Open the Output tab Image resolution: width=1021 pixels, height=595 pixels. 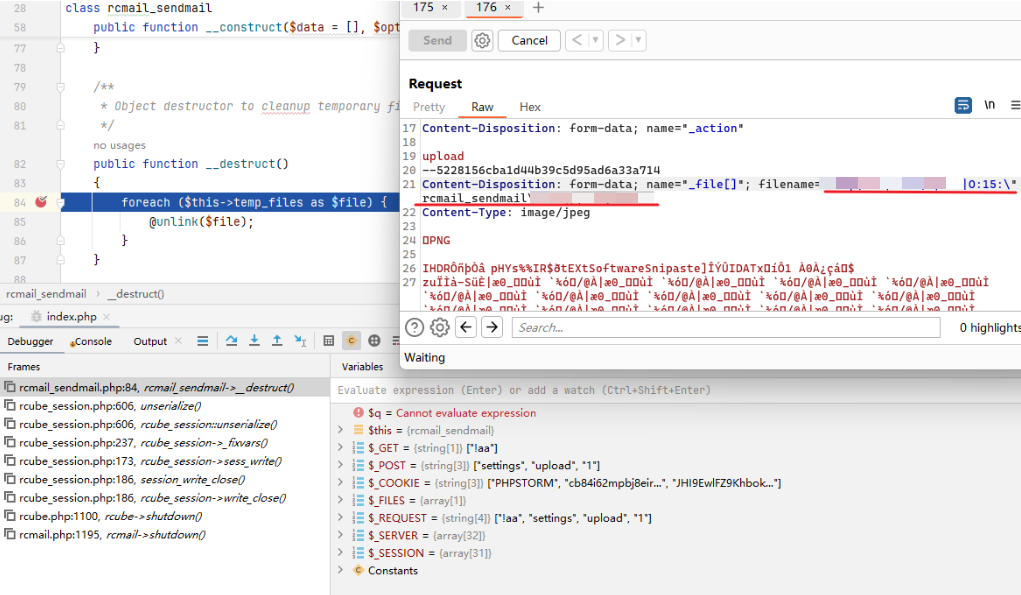150,341
